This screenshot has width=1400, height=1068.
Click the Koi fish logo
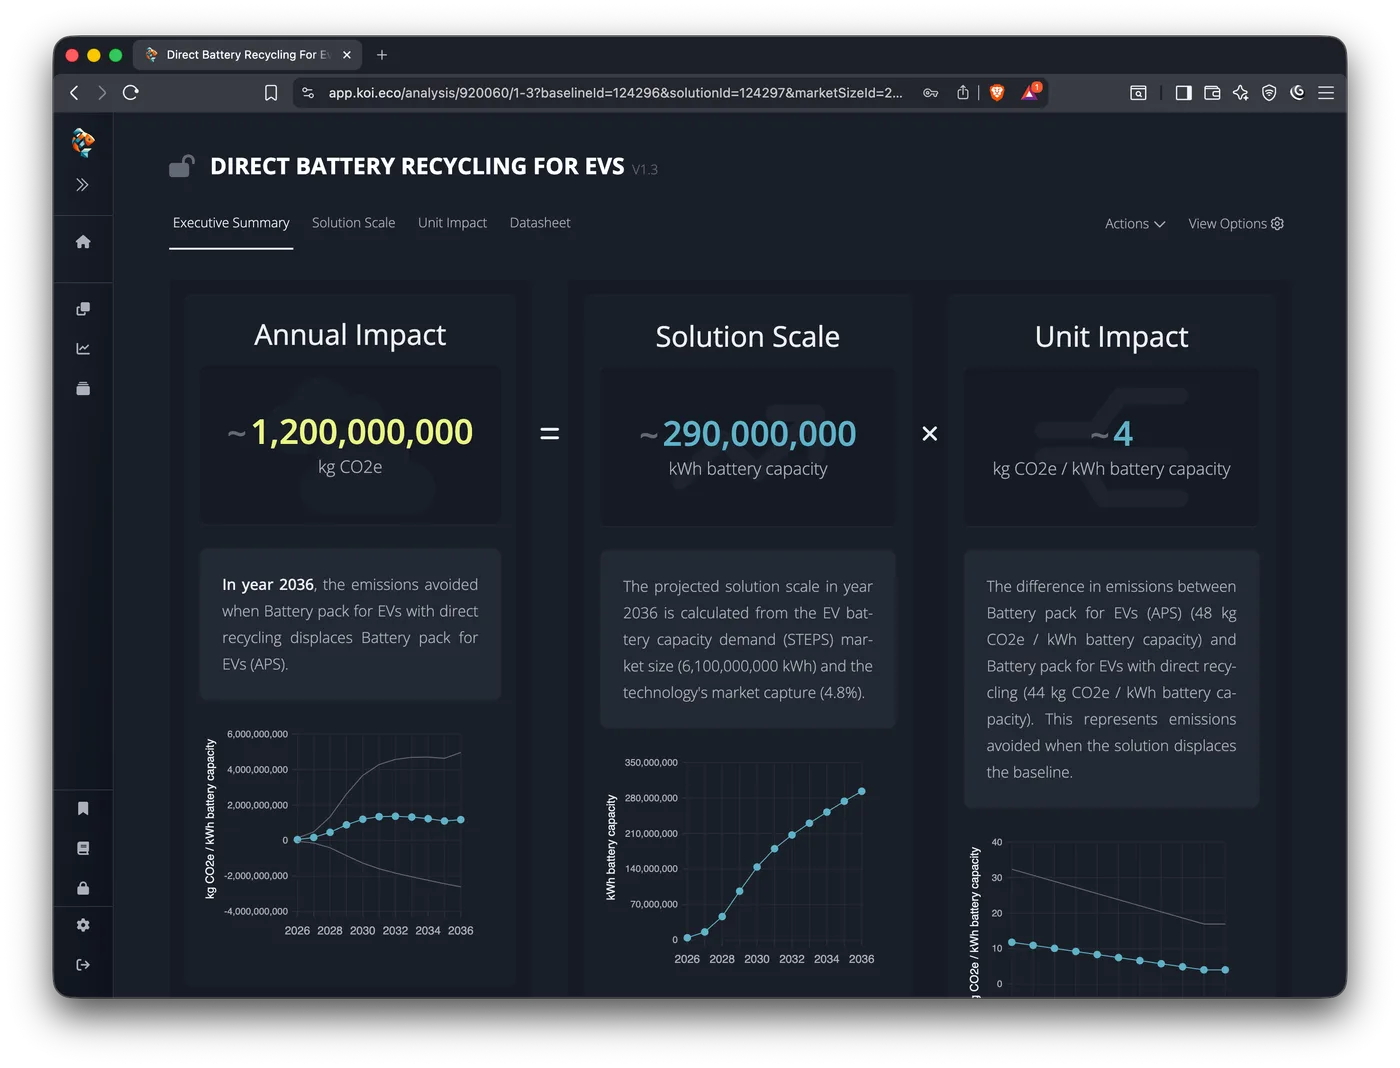[x=84, y=142]
